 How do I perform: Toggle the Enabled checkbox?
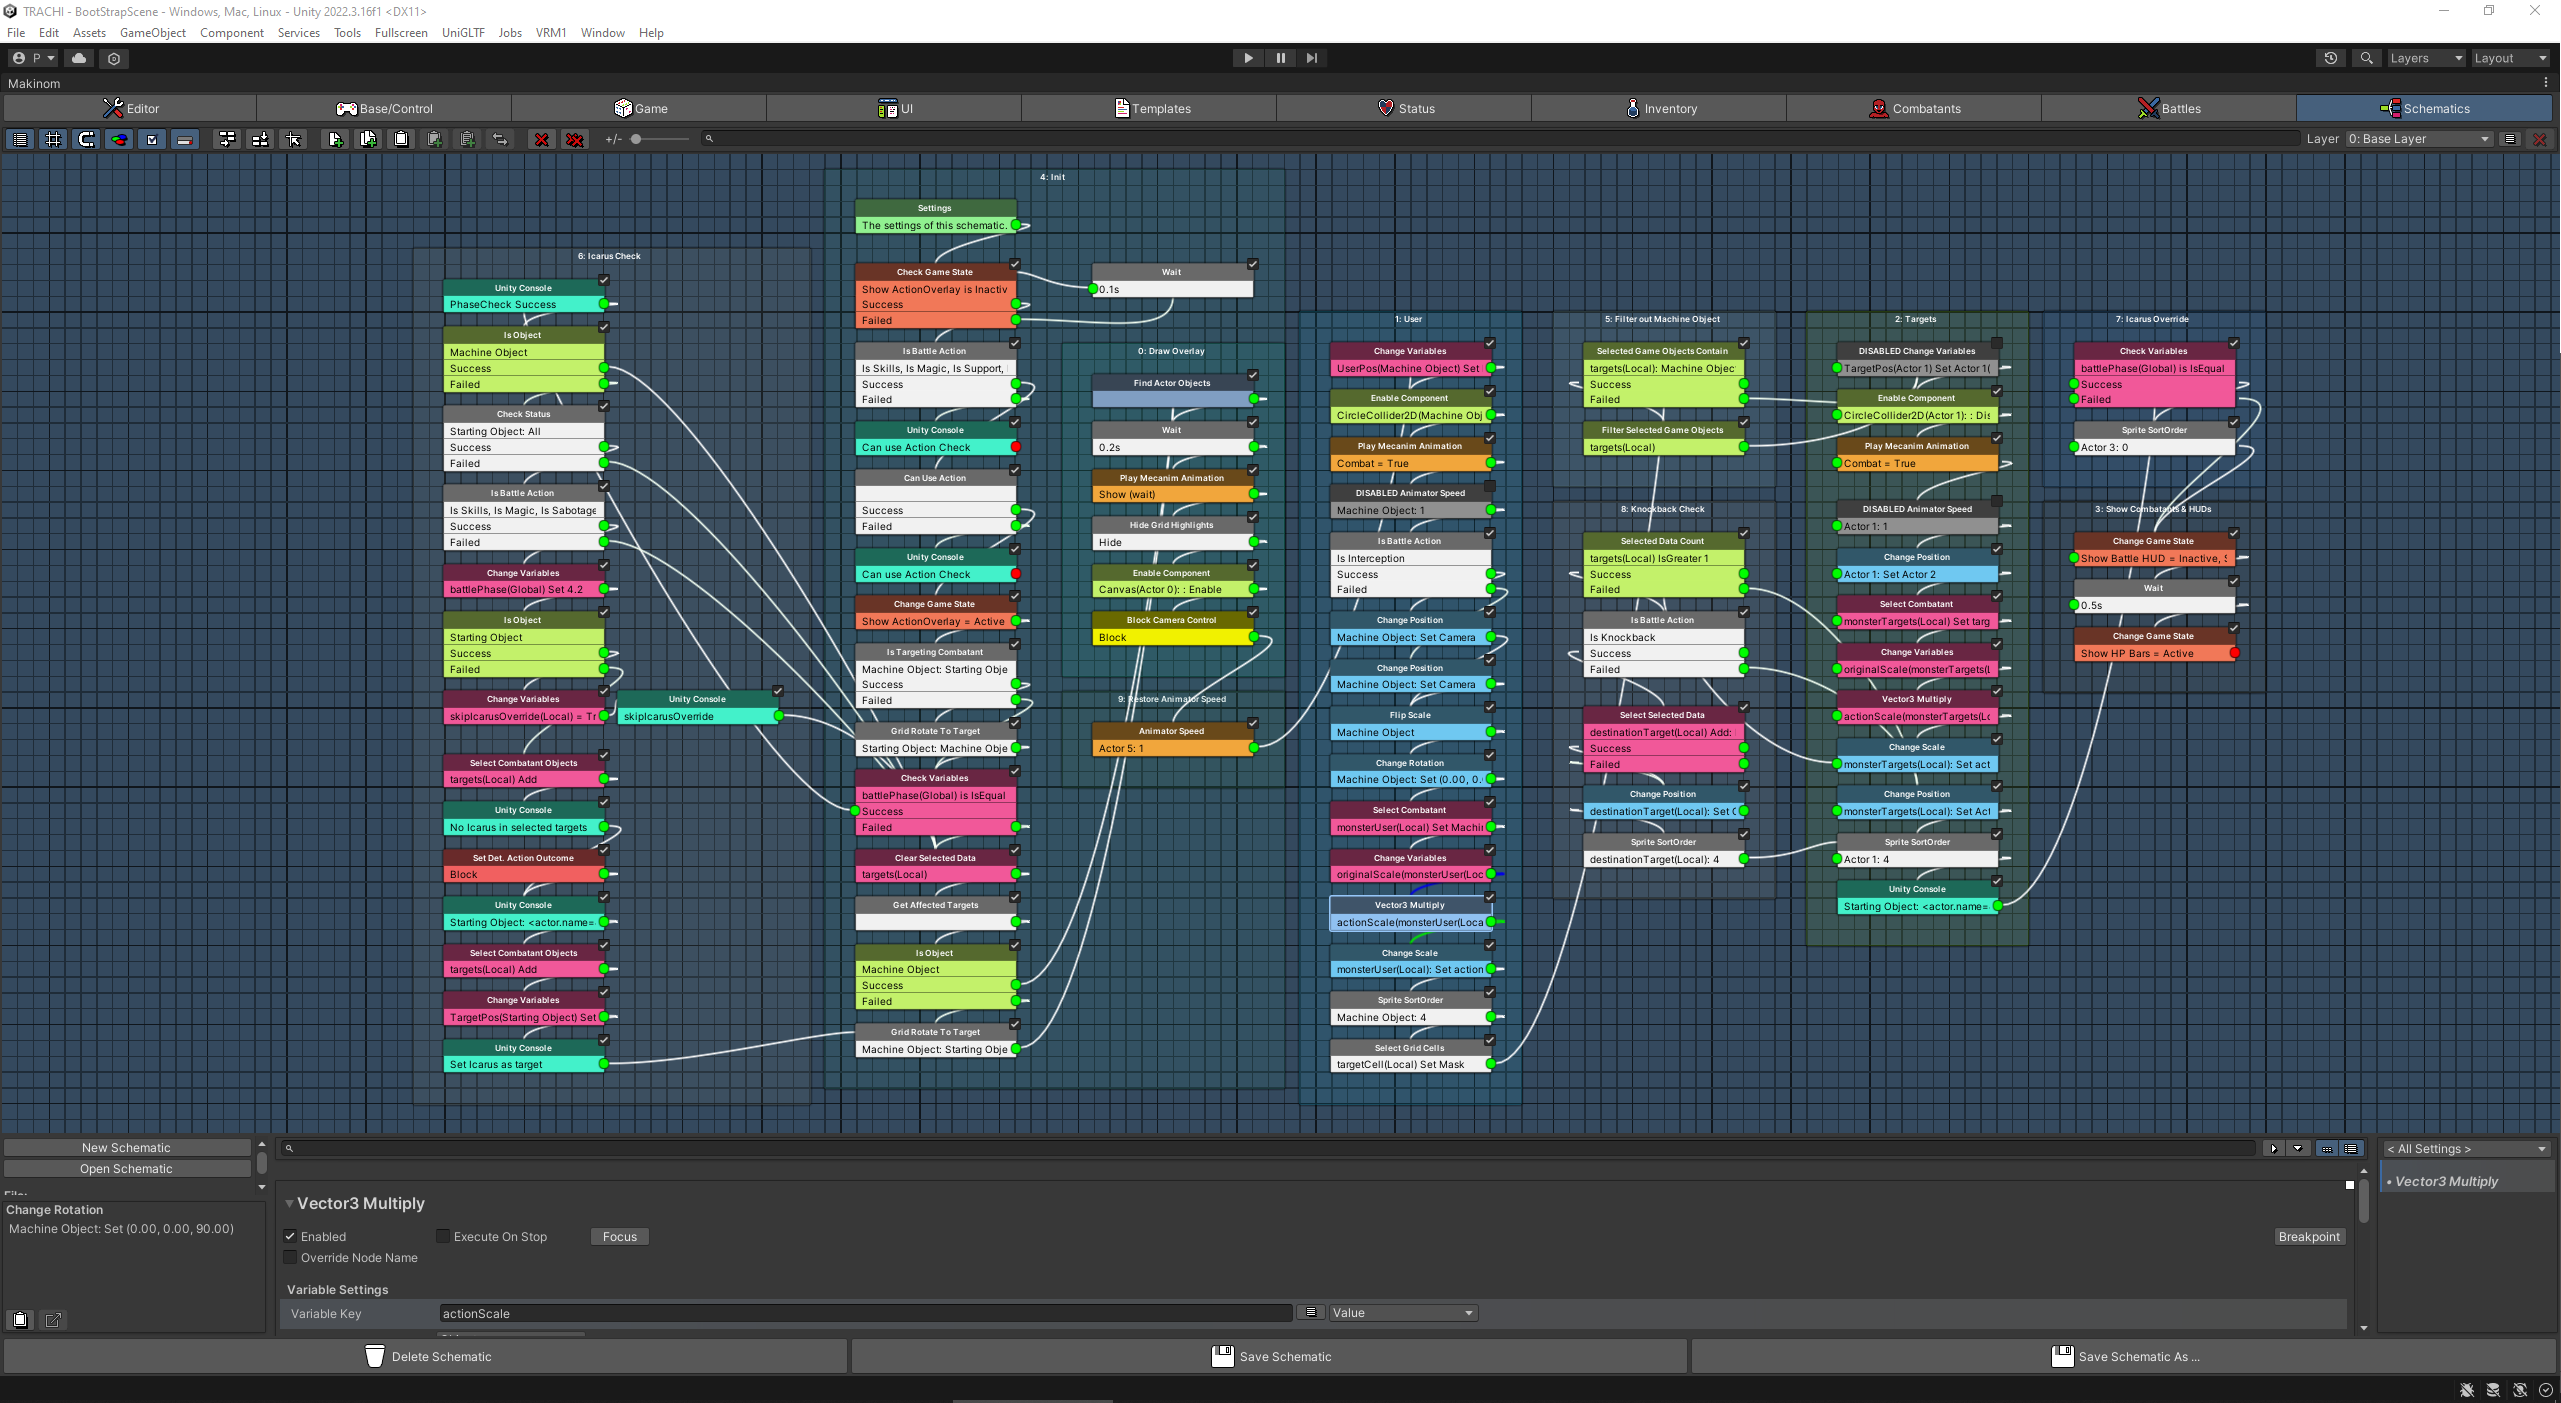pos(291,1236)
